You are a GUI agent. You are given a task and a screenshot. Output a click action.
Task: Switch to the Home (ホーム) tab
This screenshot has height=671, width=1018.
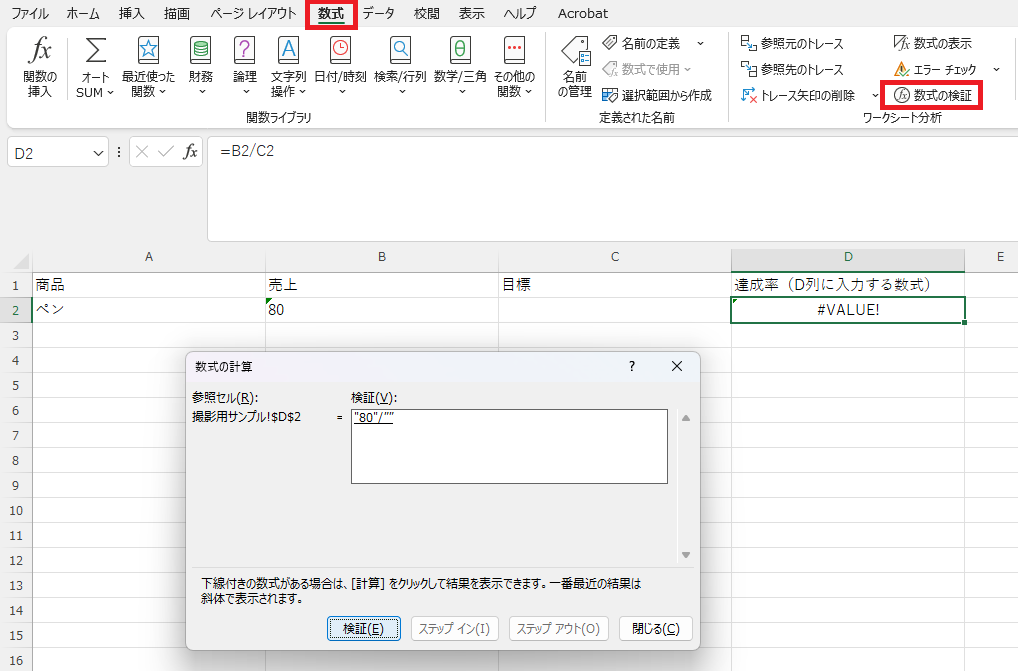(83, 13)
